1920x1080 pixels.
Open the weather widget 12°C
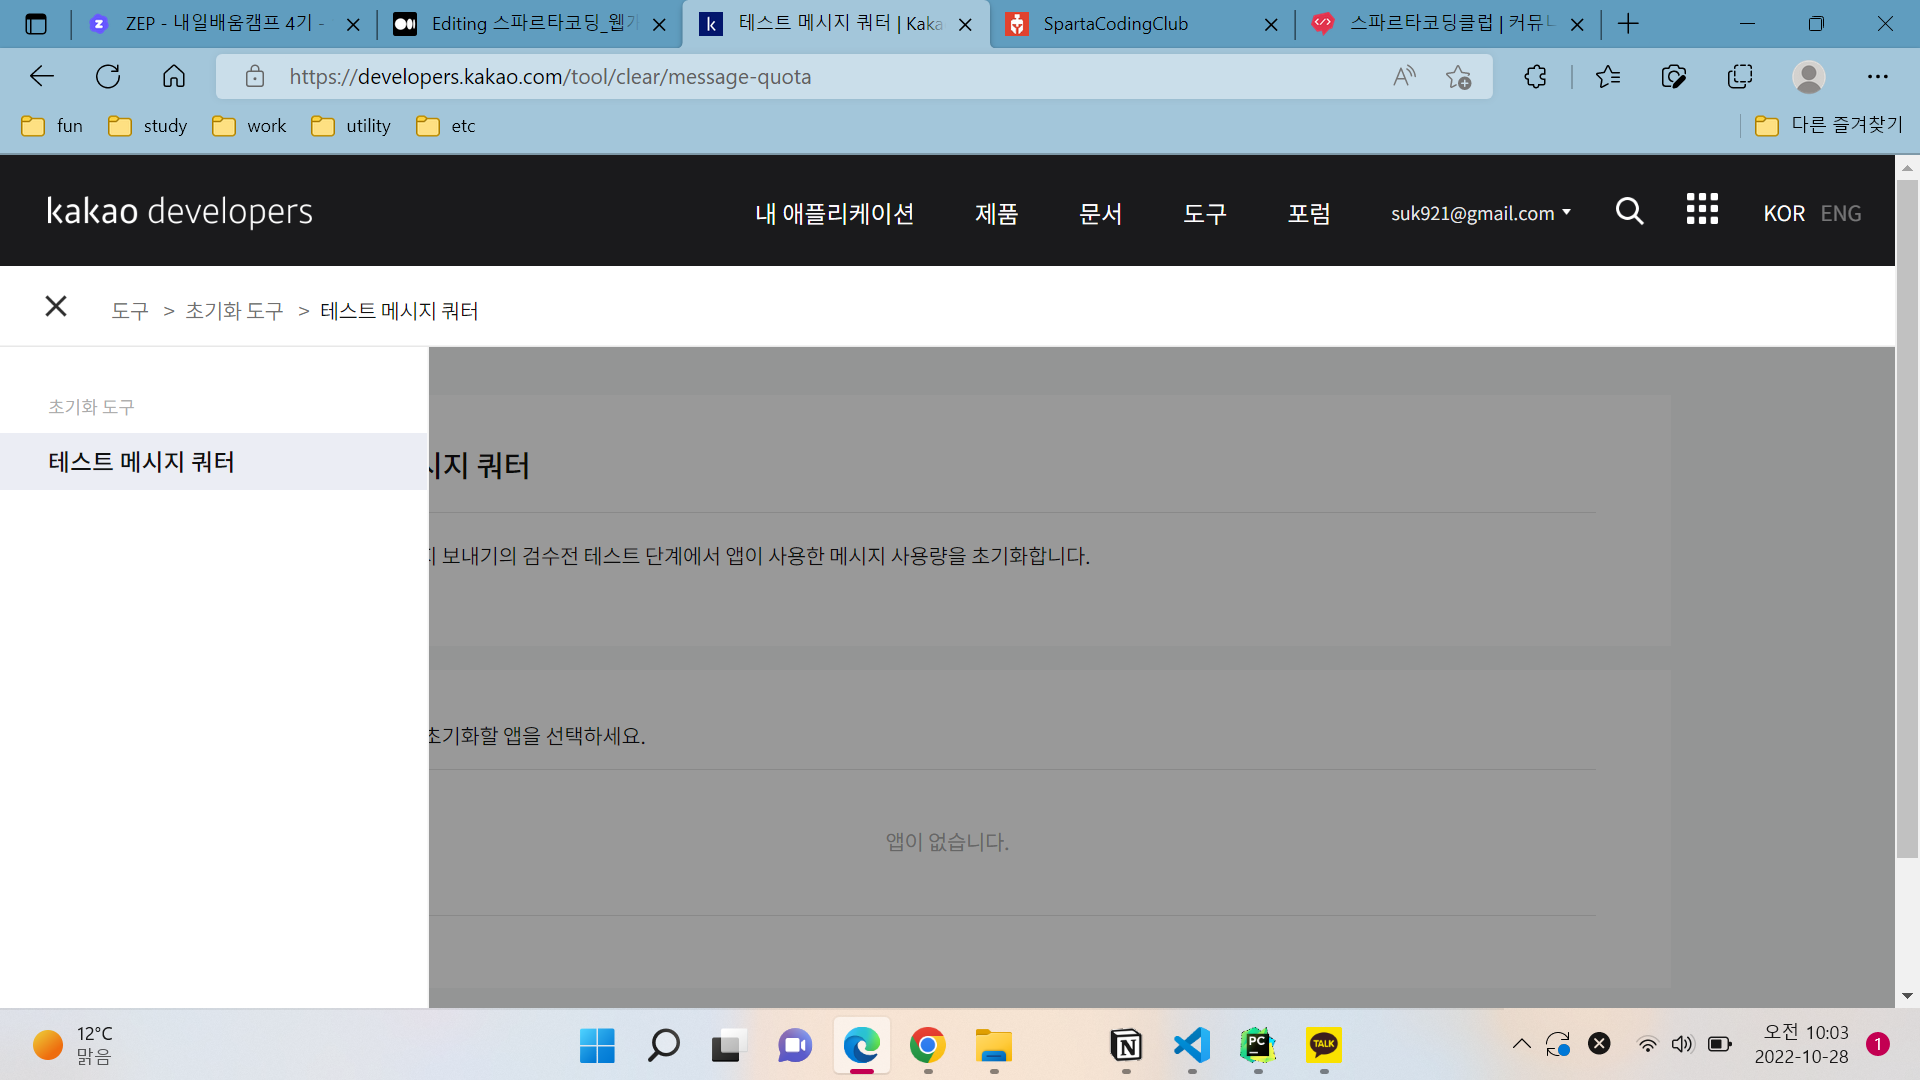[x=73, y=1045]
